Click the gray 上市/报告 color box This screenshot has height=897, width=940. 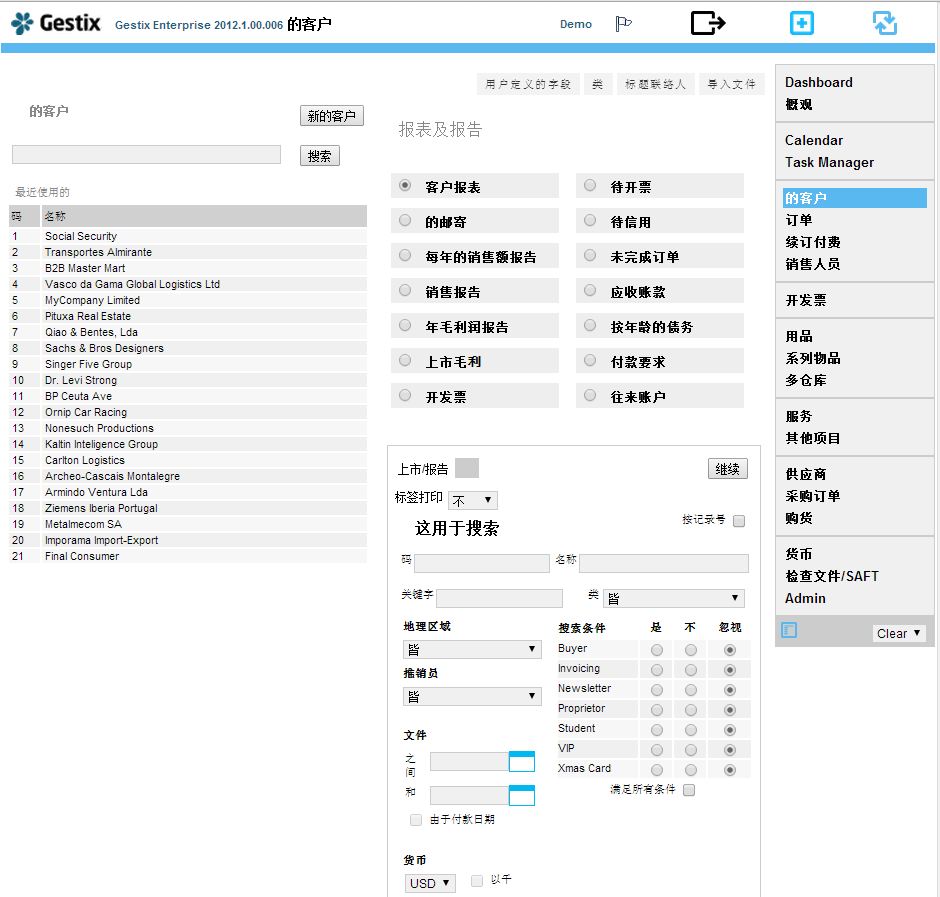(x=467, y=468)
